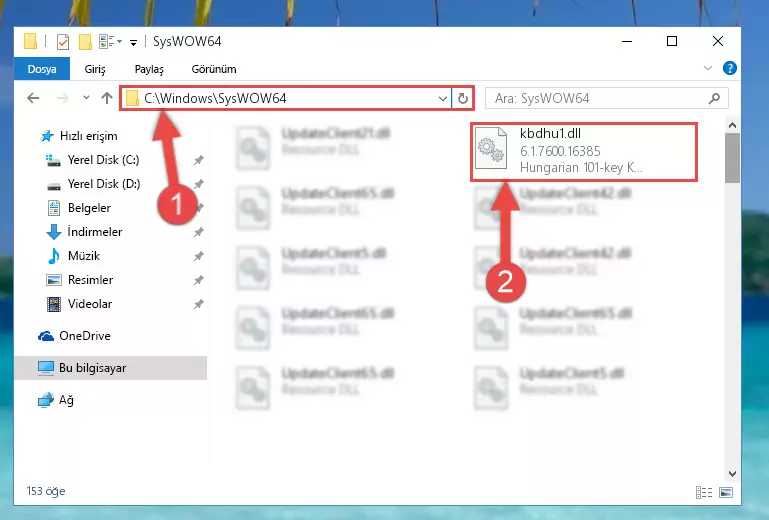Click the scrollbar down arrow
Screen dimensions: 769x520
(732, 474)
